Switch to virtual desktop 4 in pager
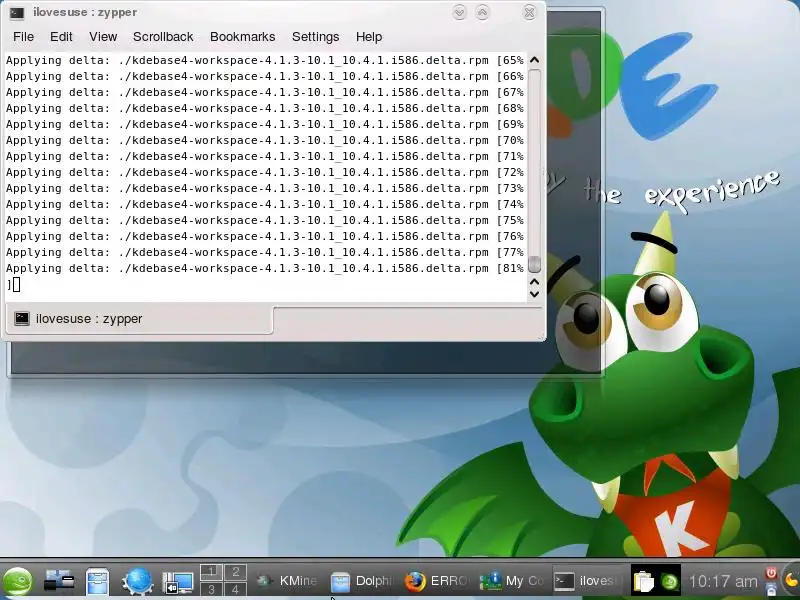 pyautogui.click(x=235, y=589)
